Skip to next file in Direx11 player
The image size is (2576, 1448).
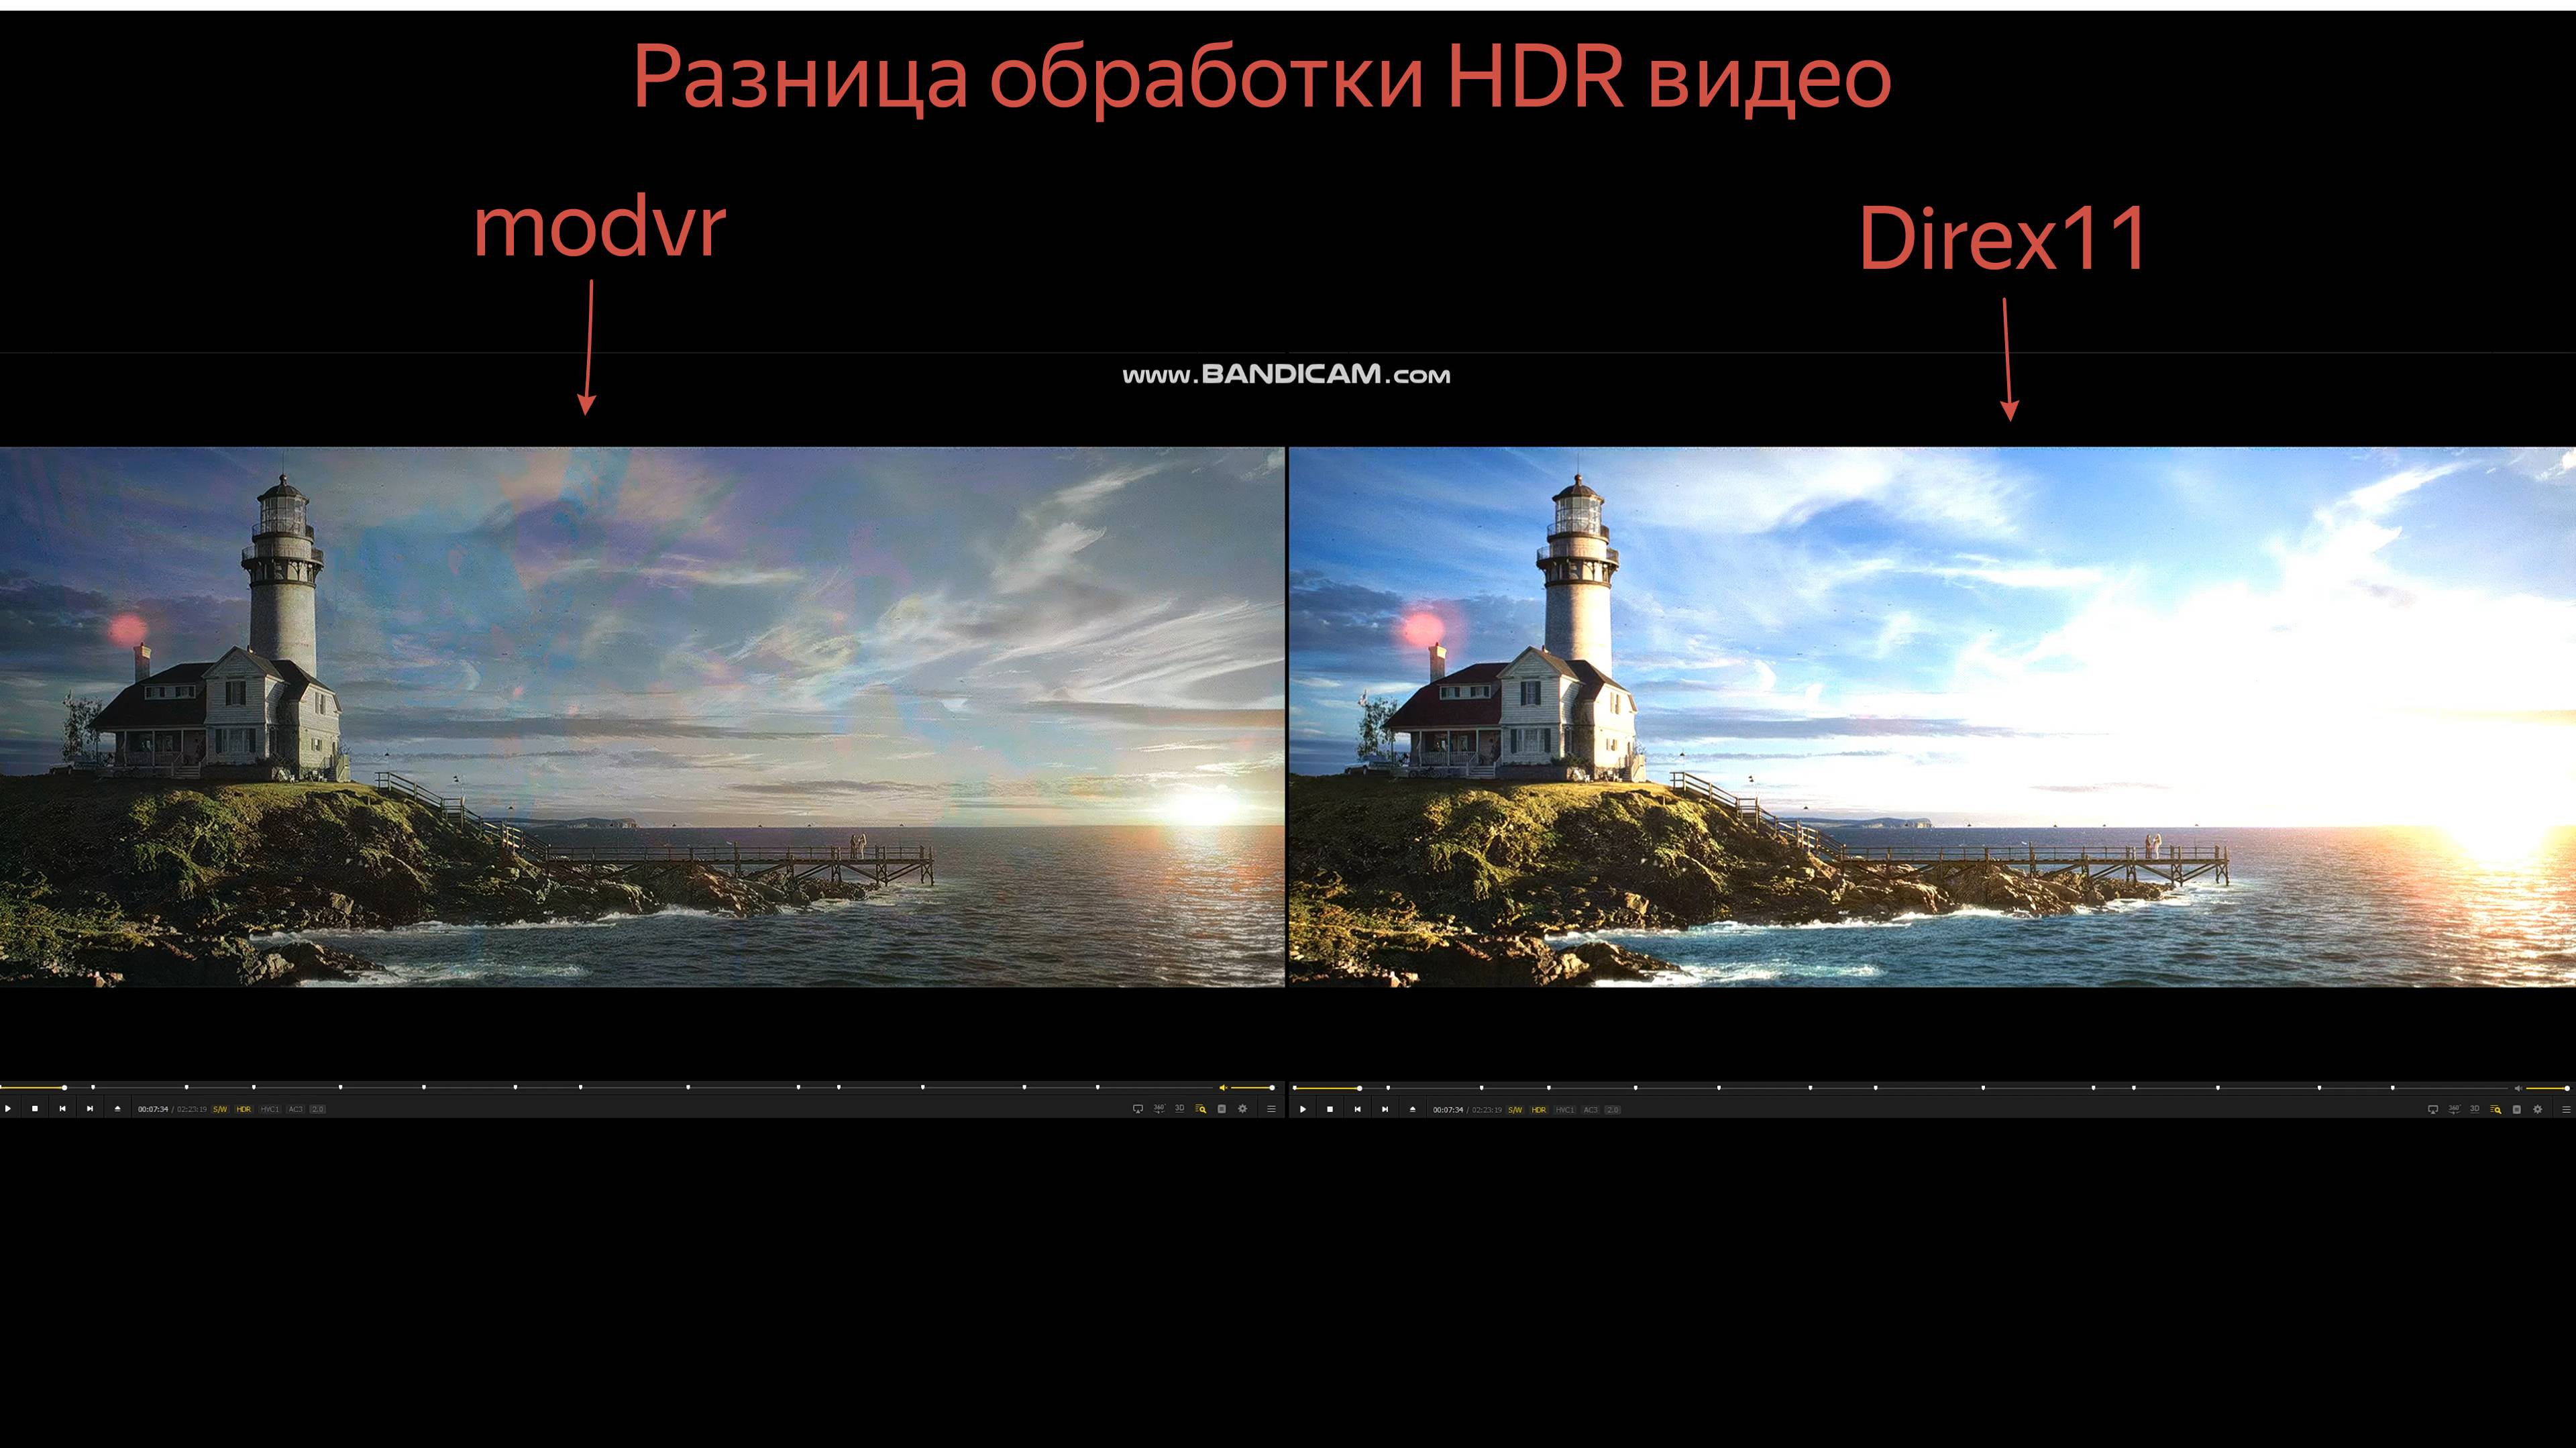[1385, 1110]
